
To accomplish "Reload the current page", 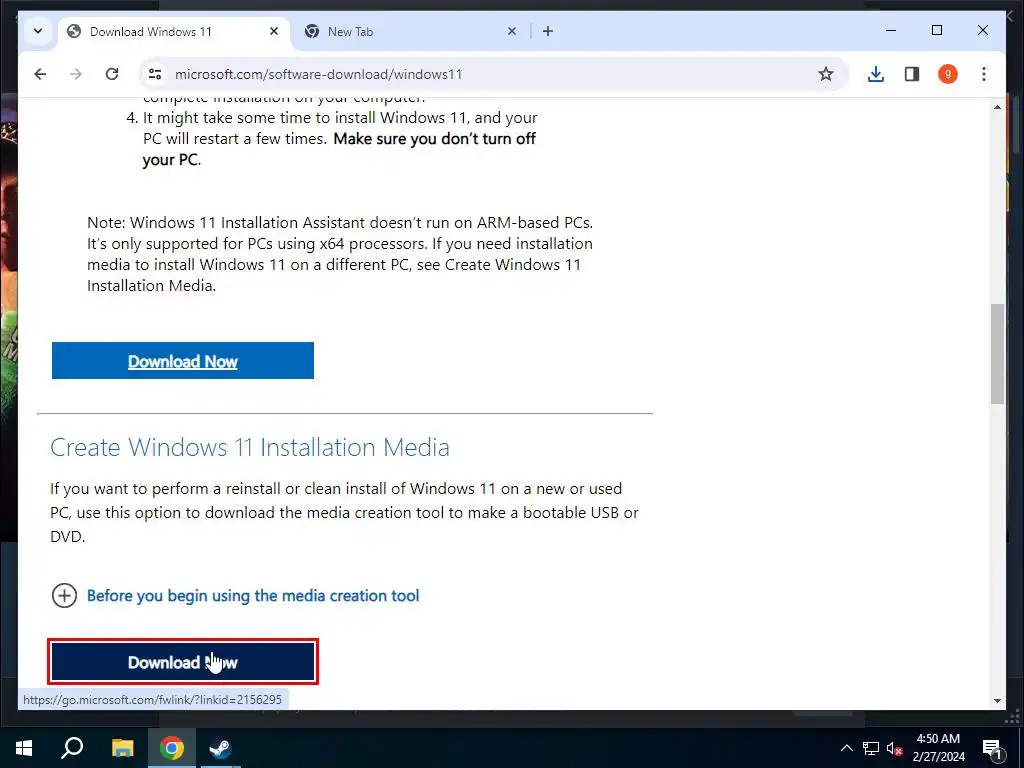I will pos(112,74).
